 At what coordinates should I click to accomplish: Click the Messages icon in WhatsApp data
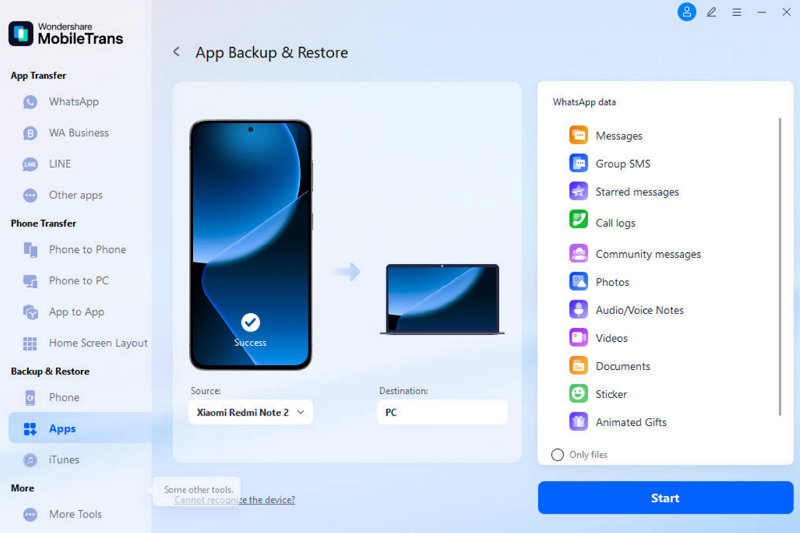578,135
